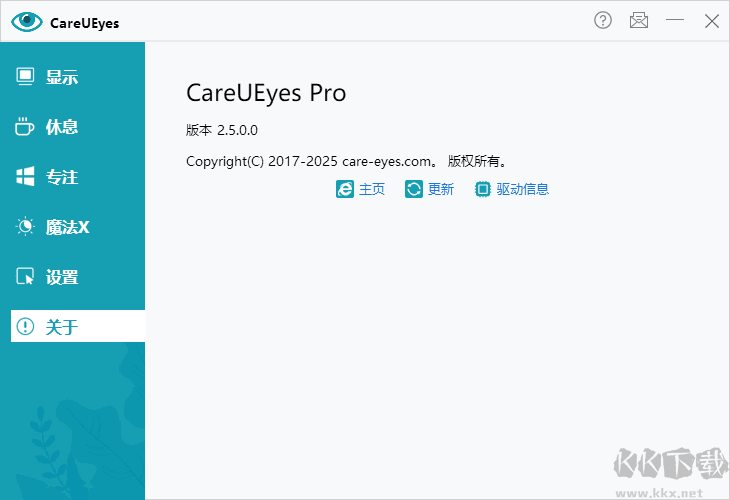Click the chip driver info icon

tap(483, 189)
